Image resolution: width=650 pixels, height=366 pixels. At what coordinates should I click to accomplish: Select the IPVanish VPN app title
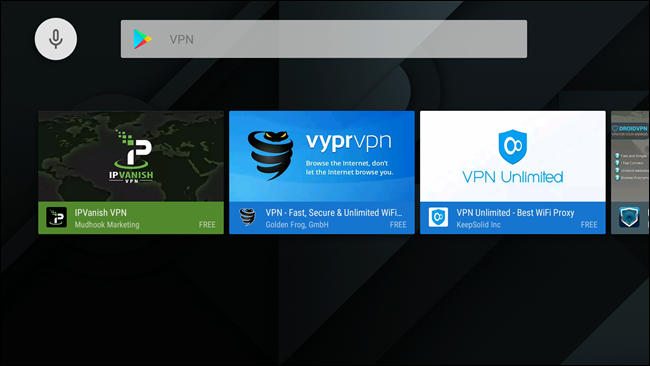(x=101, y=213)
